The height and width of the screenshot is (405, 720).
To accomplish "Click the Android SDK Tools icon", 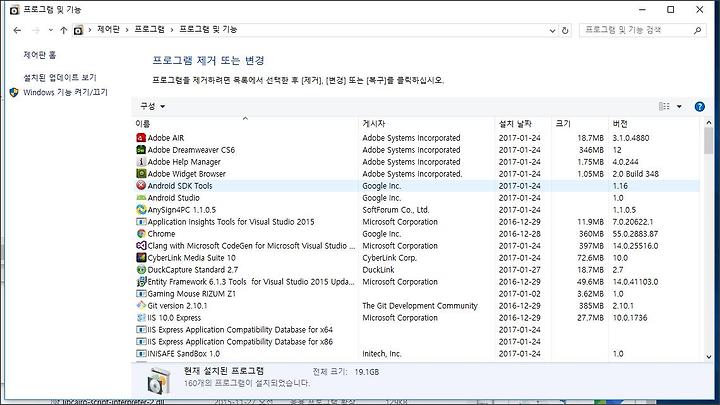I will (141, 186).
